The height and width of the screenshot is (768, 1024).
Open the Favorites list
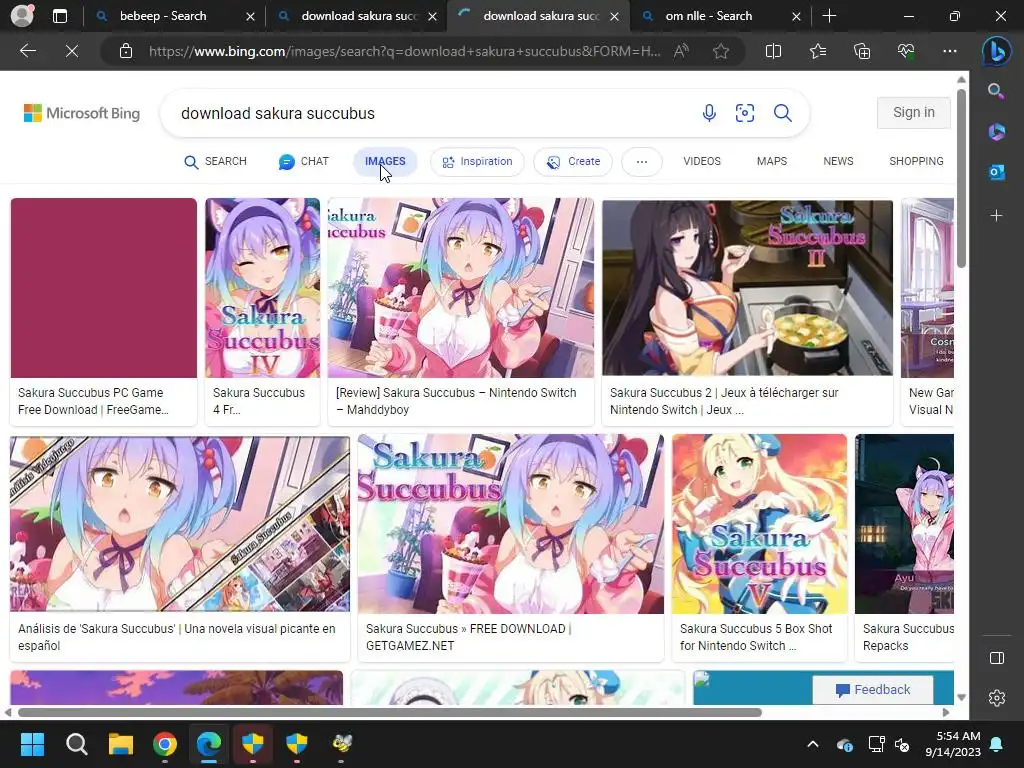pos(818,51)
